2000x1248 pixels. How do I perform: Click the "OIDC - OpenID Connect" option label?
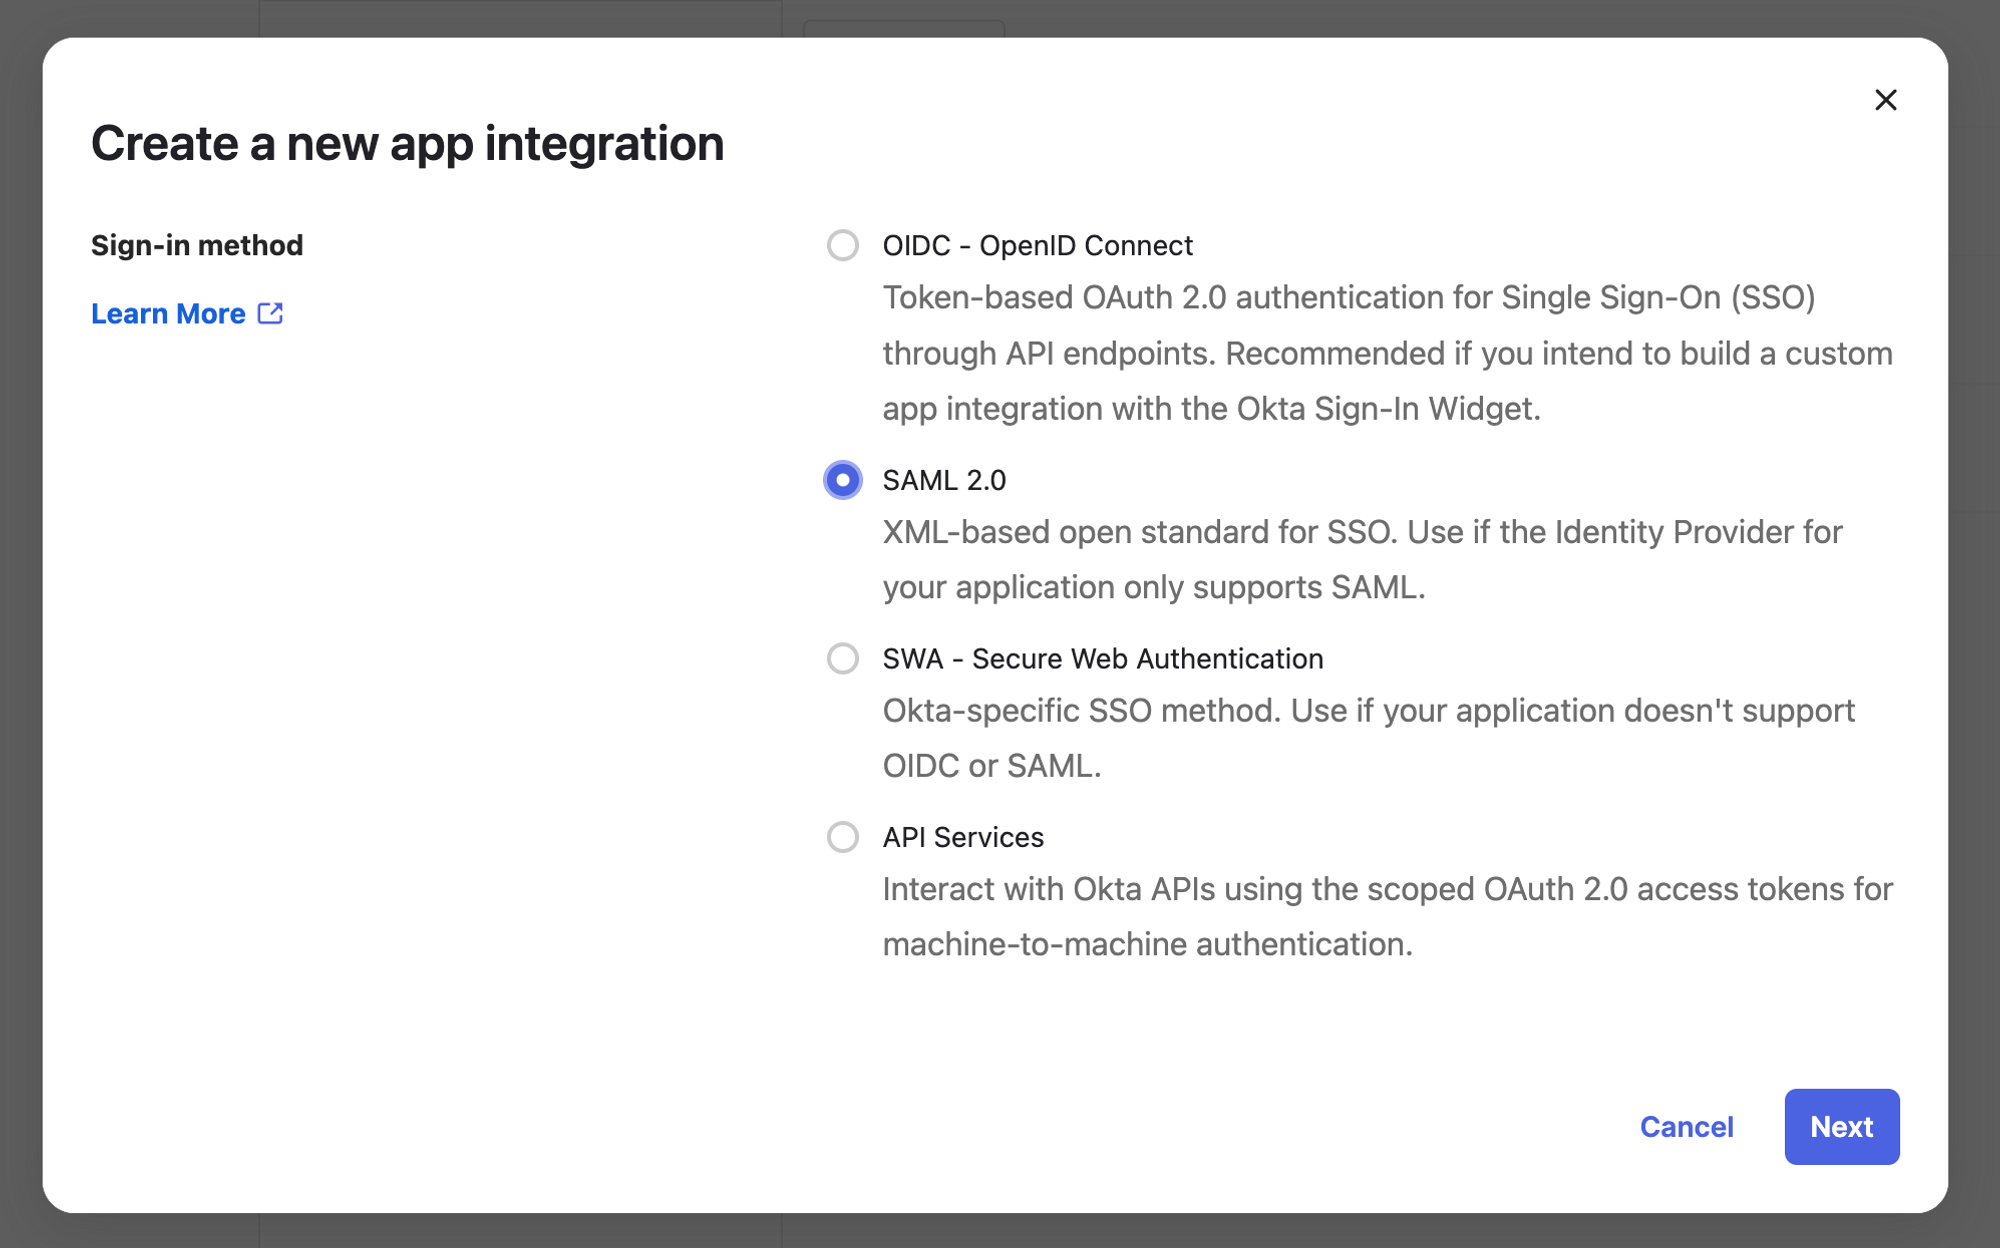[1037, 245]
